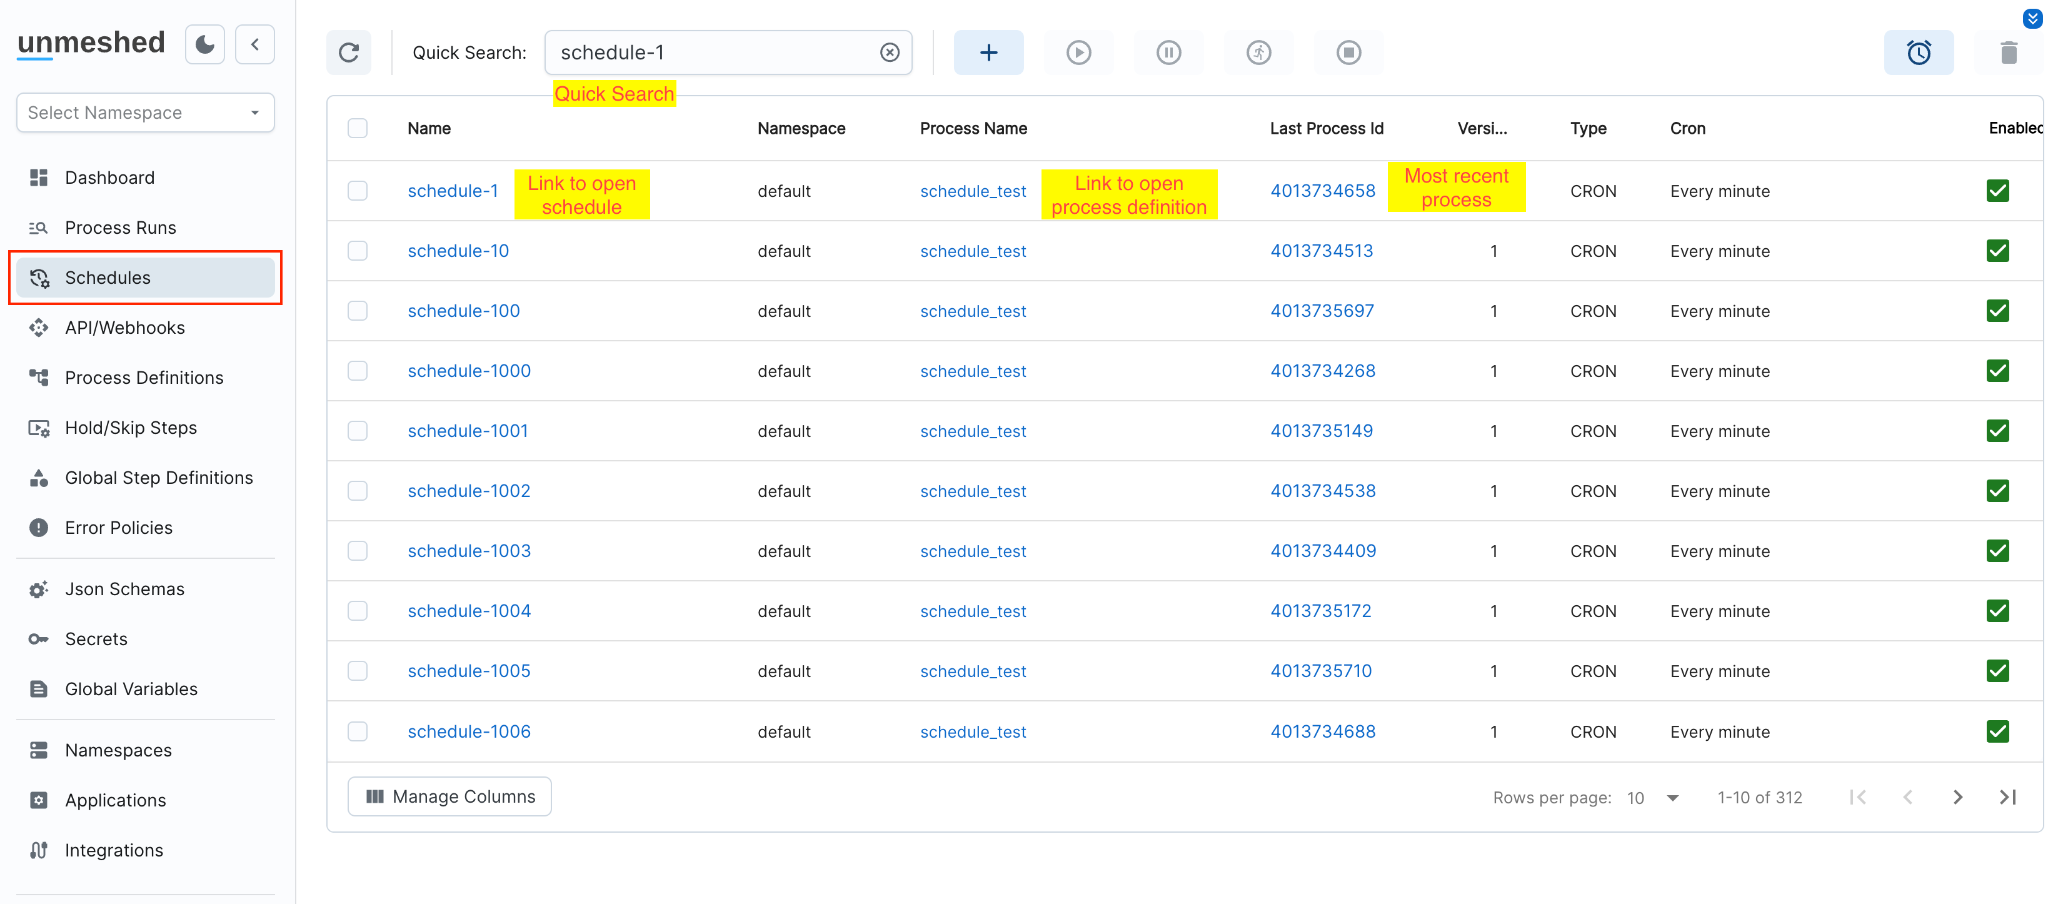Click the Manage Columns button
This screenshot has width=2048, height=904.
point(450,797)
